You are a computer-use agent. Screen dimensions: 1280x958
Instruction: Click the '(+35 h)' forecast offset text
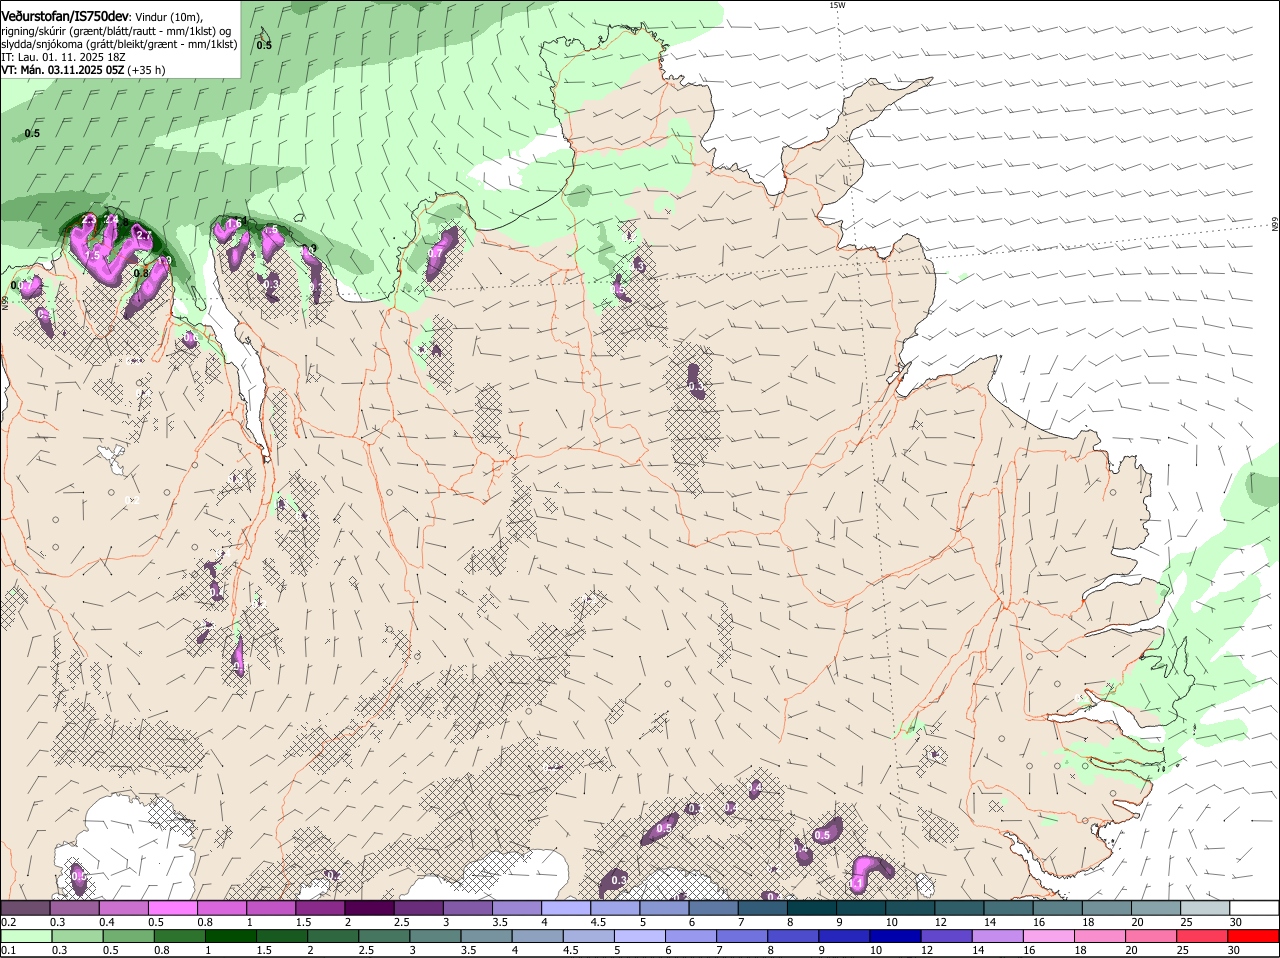[146, 70]
